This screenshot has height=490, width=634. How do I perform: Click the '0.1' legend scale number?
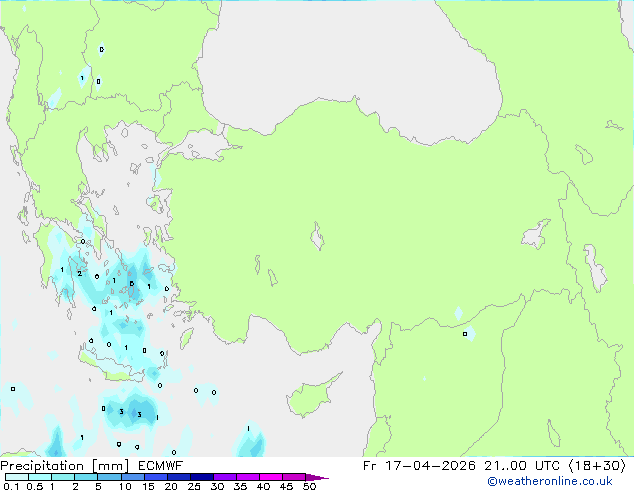(x=11, y=486)
